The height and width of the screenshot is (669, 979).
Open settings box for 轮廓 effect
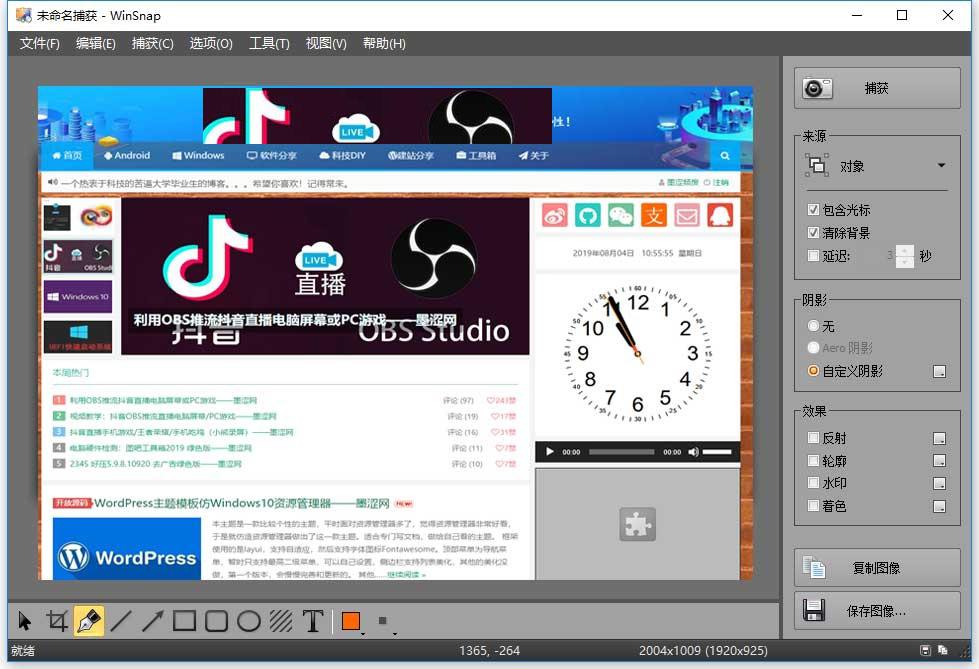tap(939, 461)
